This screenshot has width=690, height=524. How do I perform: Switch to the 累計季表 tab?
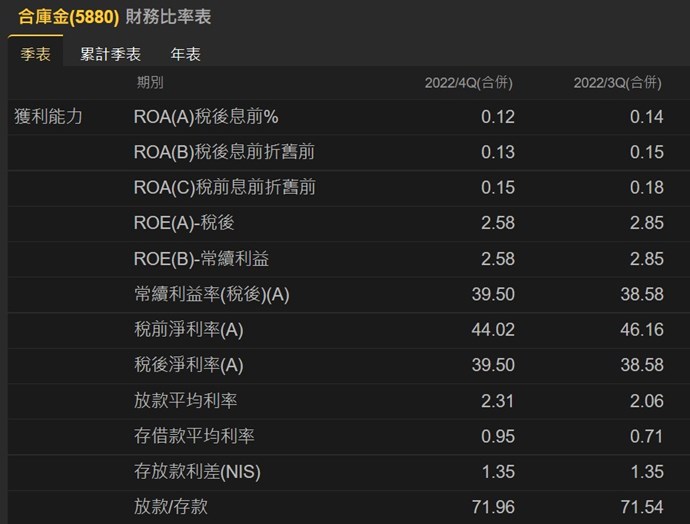click(x=110, y=54)
